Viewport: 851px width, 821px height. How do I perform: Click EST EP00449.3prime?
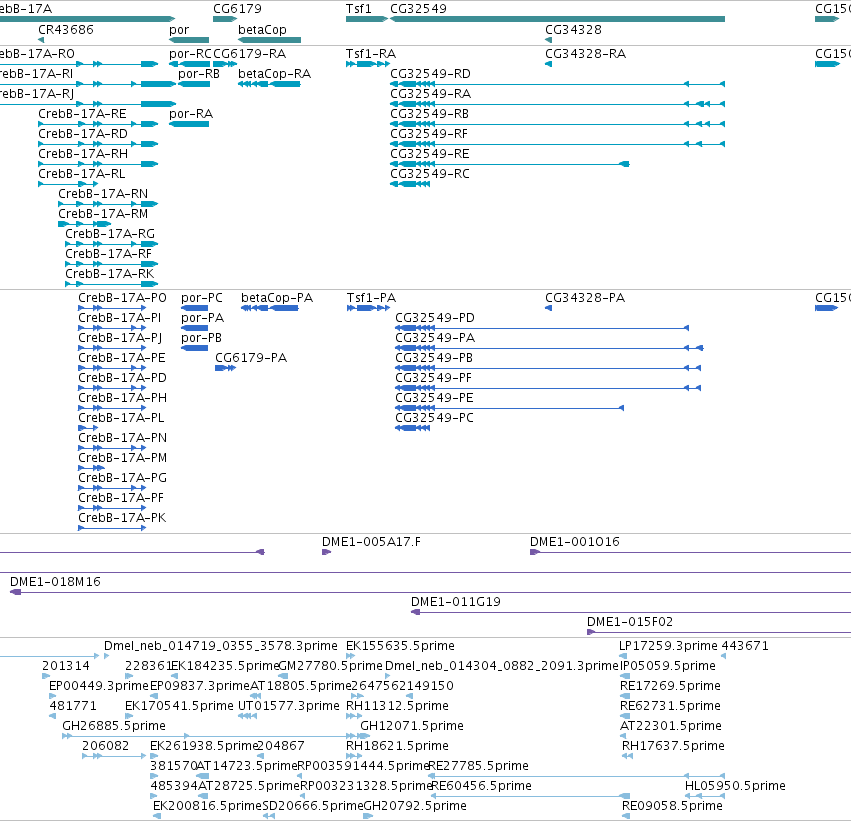pos(99,686)
